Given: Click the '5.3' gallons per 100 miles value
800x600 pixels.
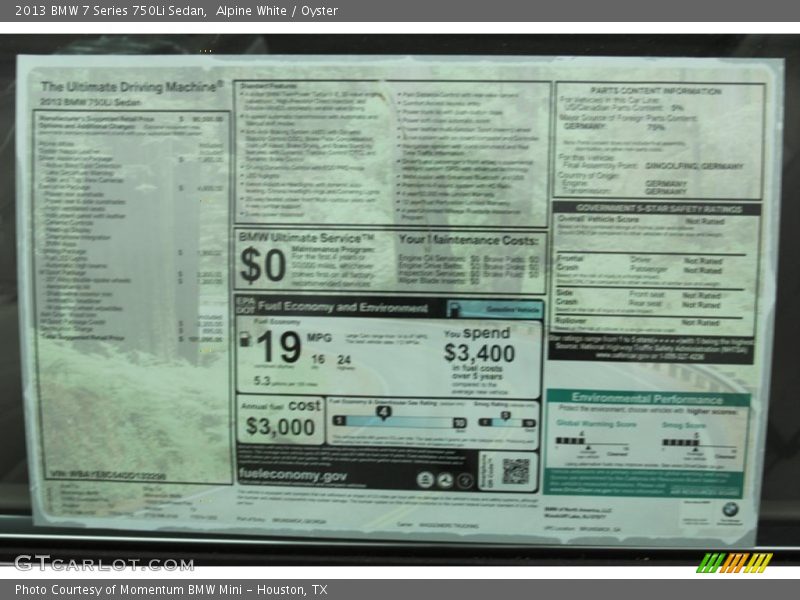Looking at the screenshot, I should point(262,381).
